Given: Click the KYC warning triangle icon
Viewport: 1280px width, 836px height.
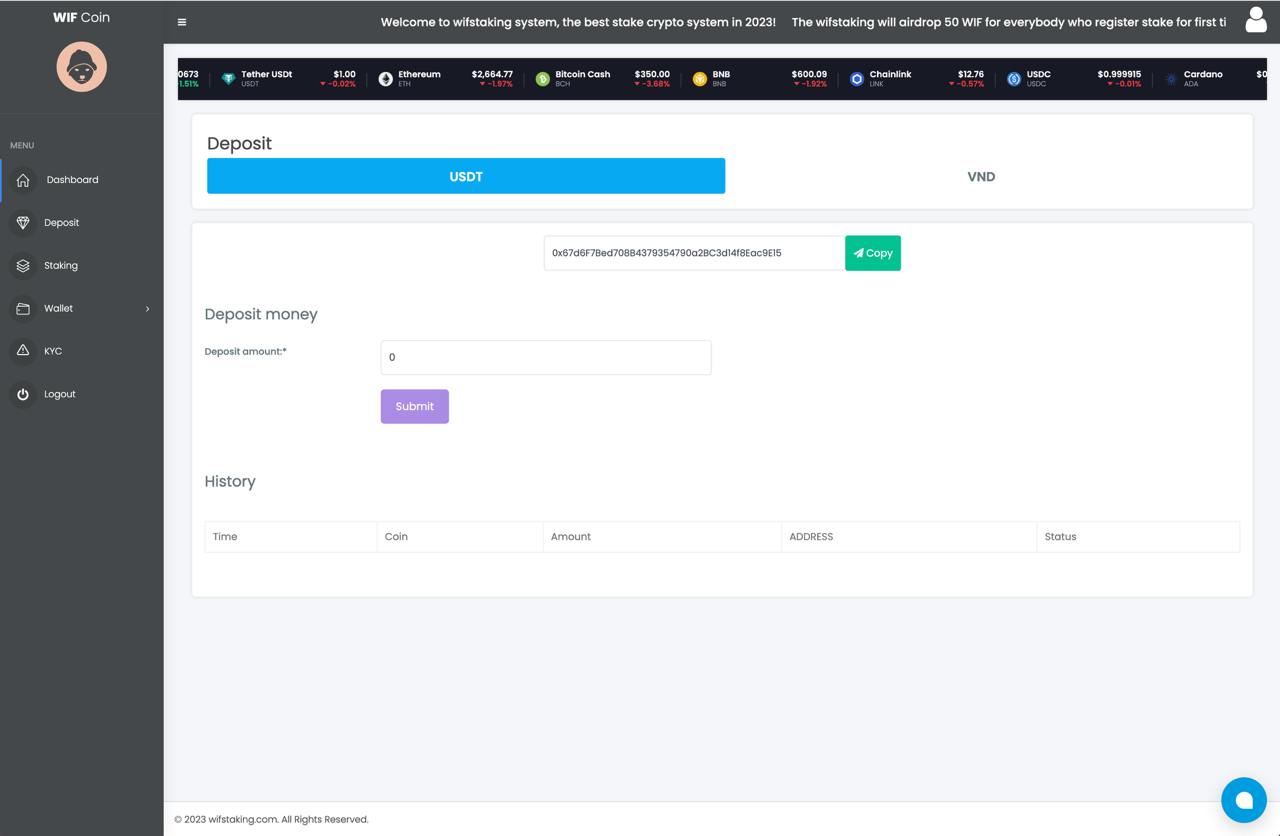Looking at the screenshot, I should [23, 351].
